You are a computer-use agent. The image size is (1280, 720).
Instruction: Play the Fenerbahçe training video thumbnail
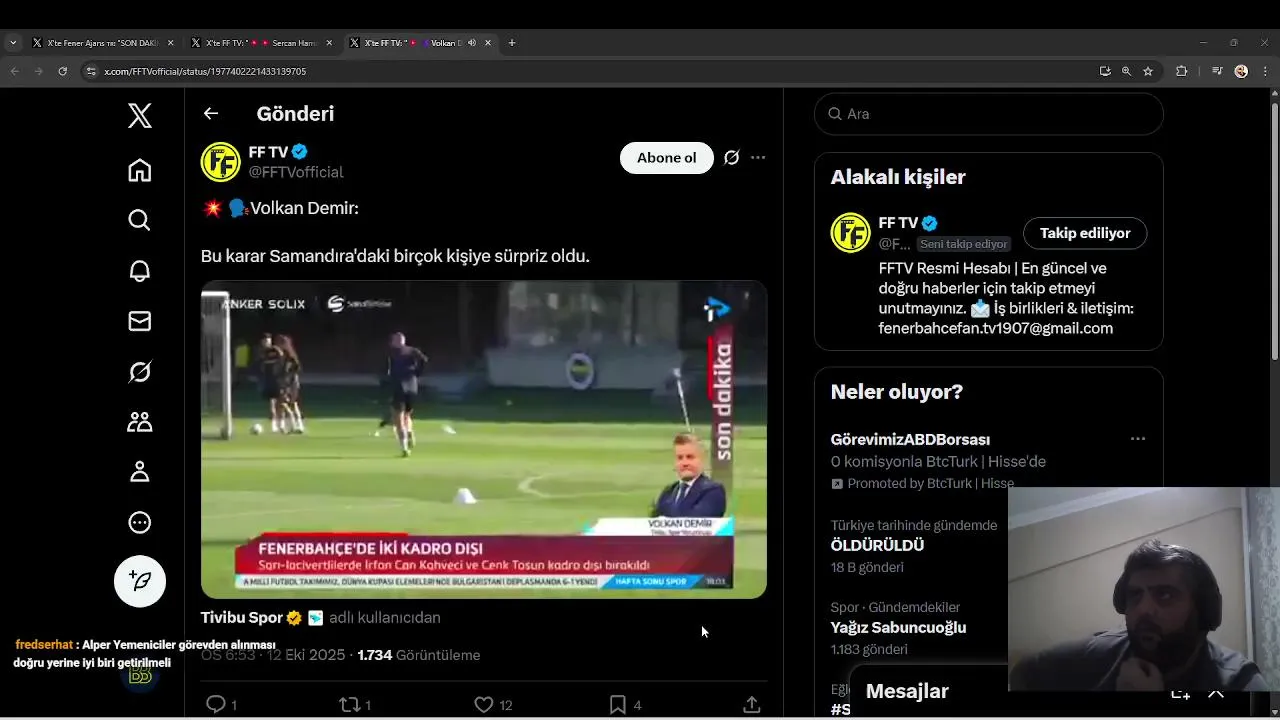[484, 439]
